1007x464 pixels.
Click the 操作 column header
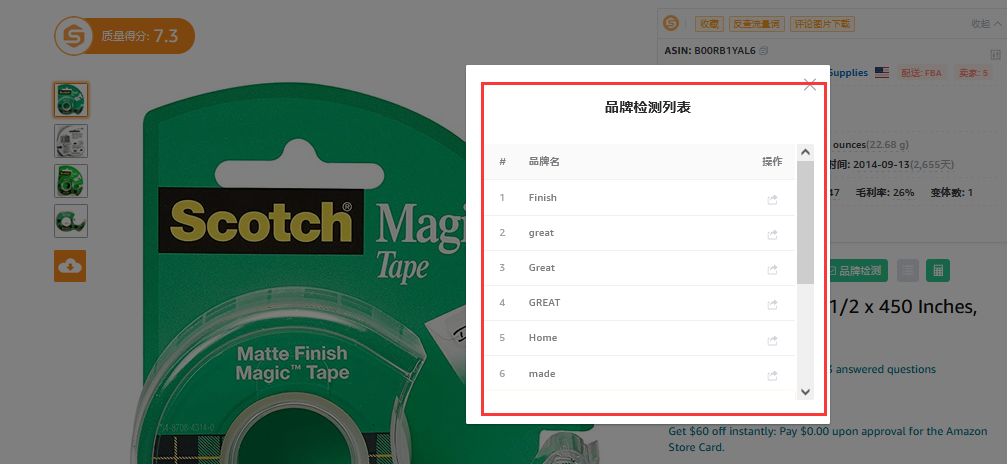point(772,161)
